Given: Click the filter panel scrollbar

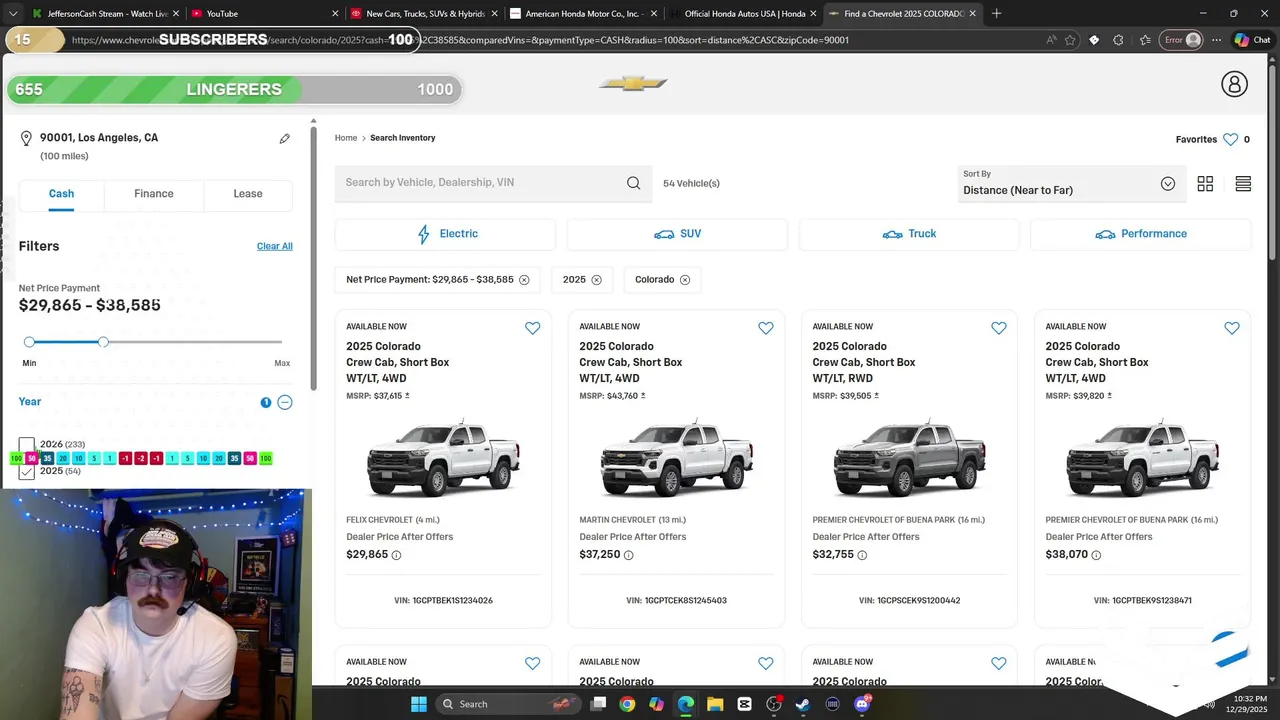Looking at the screenshot, I should [314, 258].
